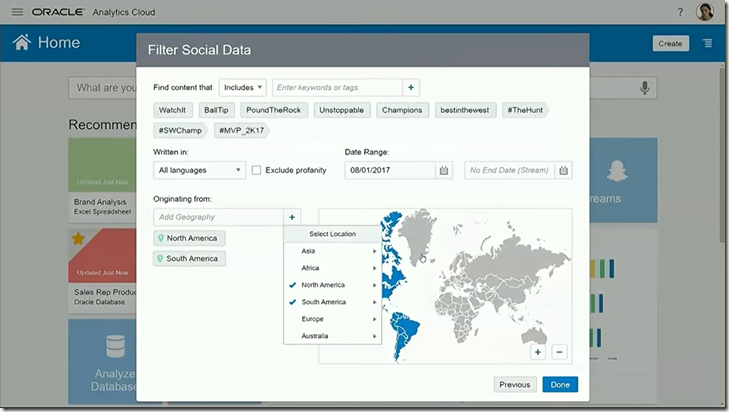
Task: Open the Includes dropdown
Action: click(243, 88)
